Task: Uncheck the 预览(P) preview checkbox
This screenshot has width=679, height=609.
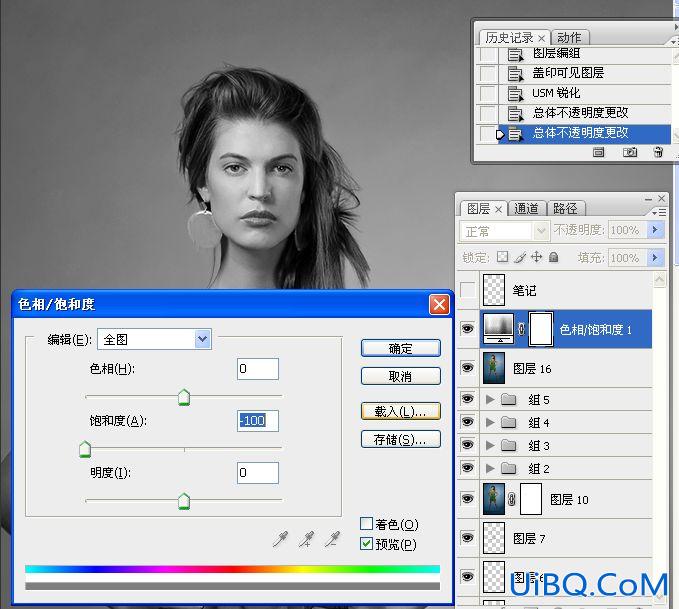Action: (366, 543)
